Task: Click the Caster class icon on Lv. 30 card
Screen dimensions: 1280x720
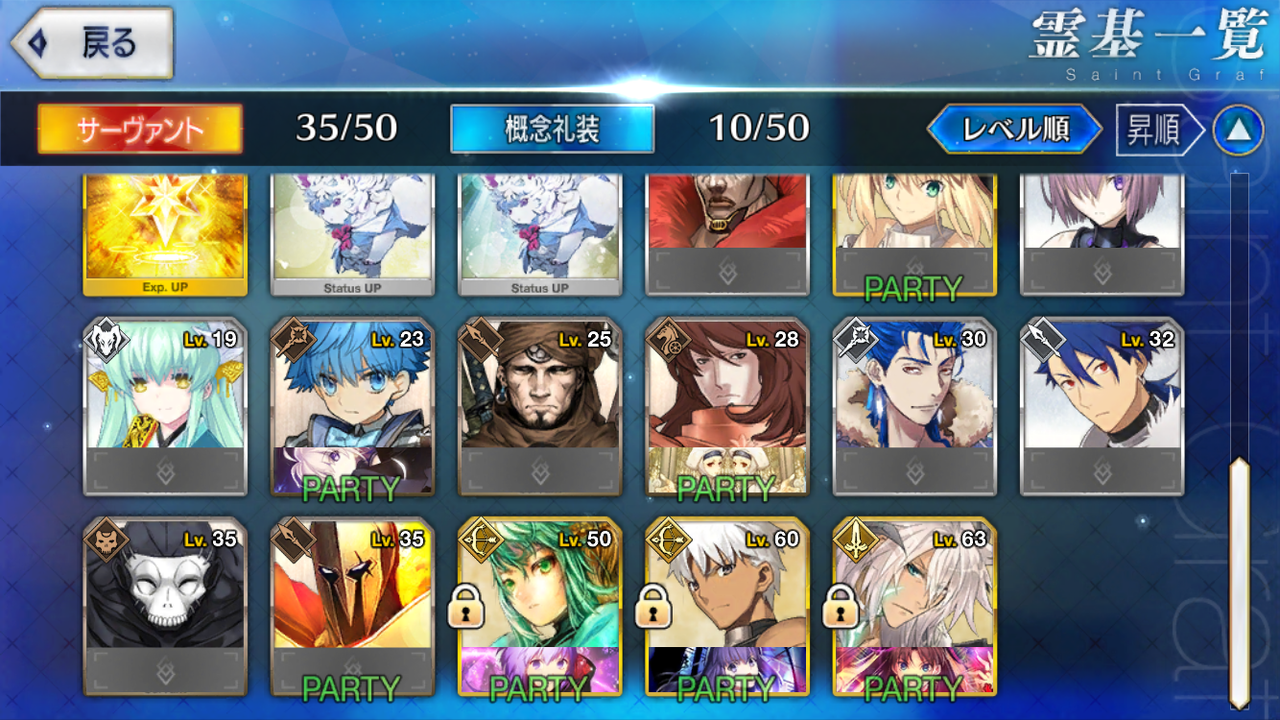Action: [x=855, y=339]
